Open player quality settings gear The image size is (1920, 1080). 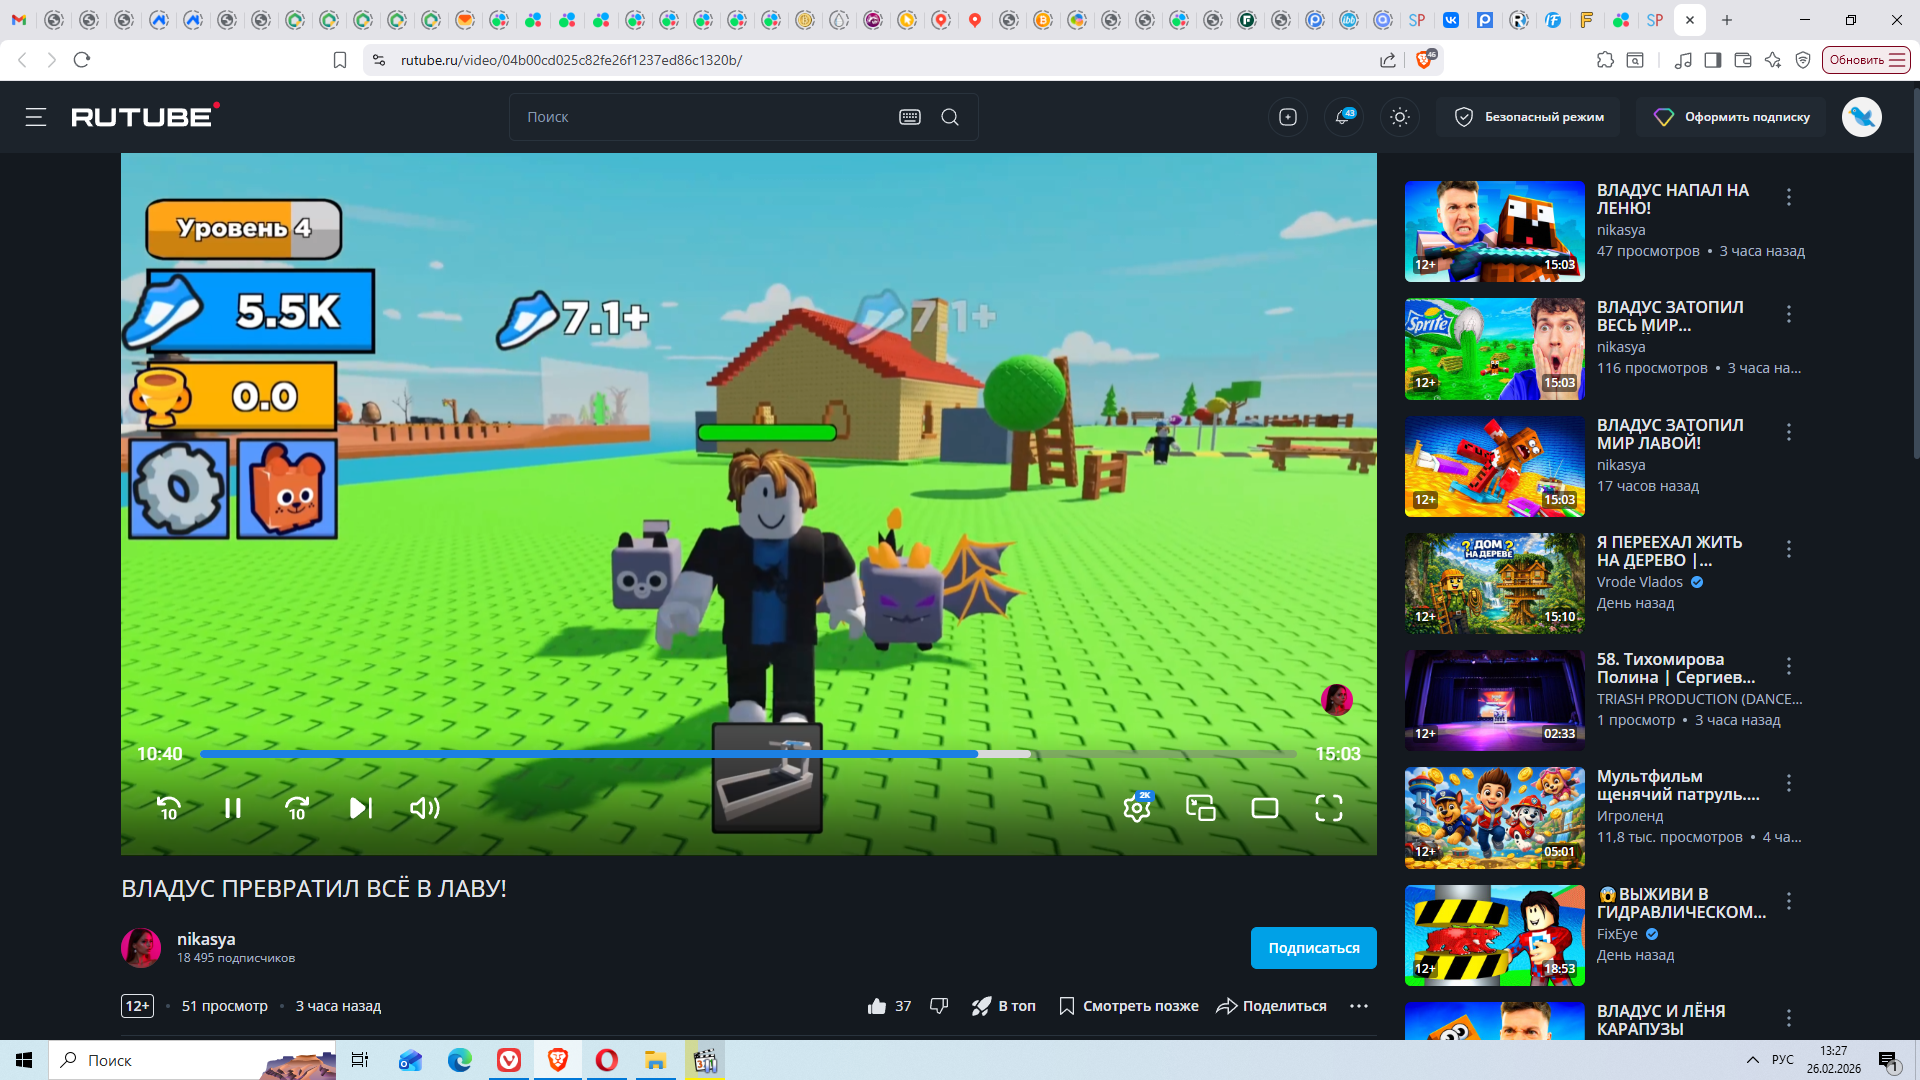pyautogui.click(x=1137, y=808)
